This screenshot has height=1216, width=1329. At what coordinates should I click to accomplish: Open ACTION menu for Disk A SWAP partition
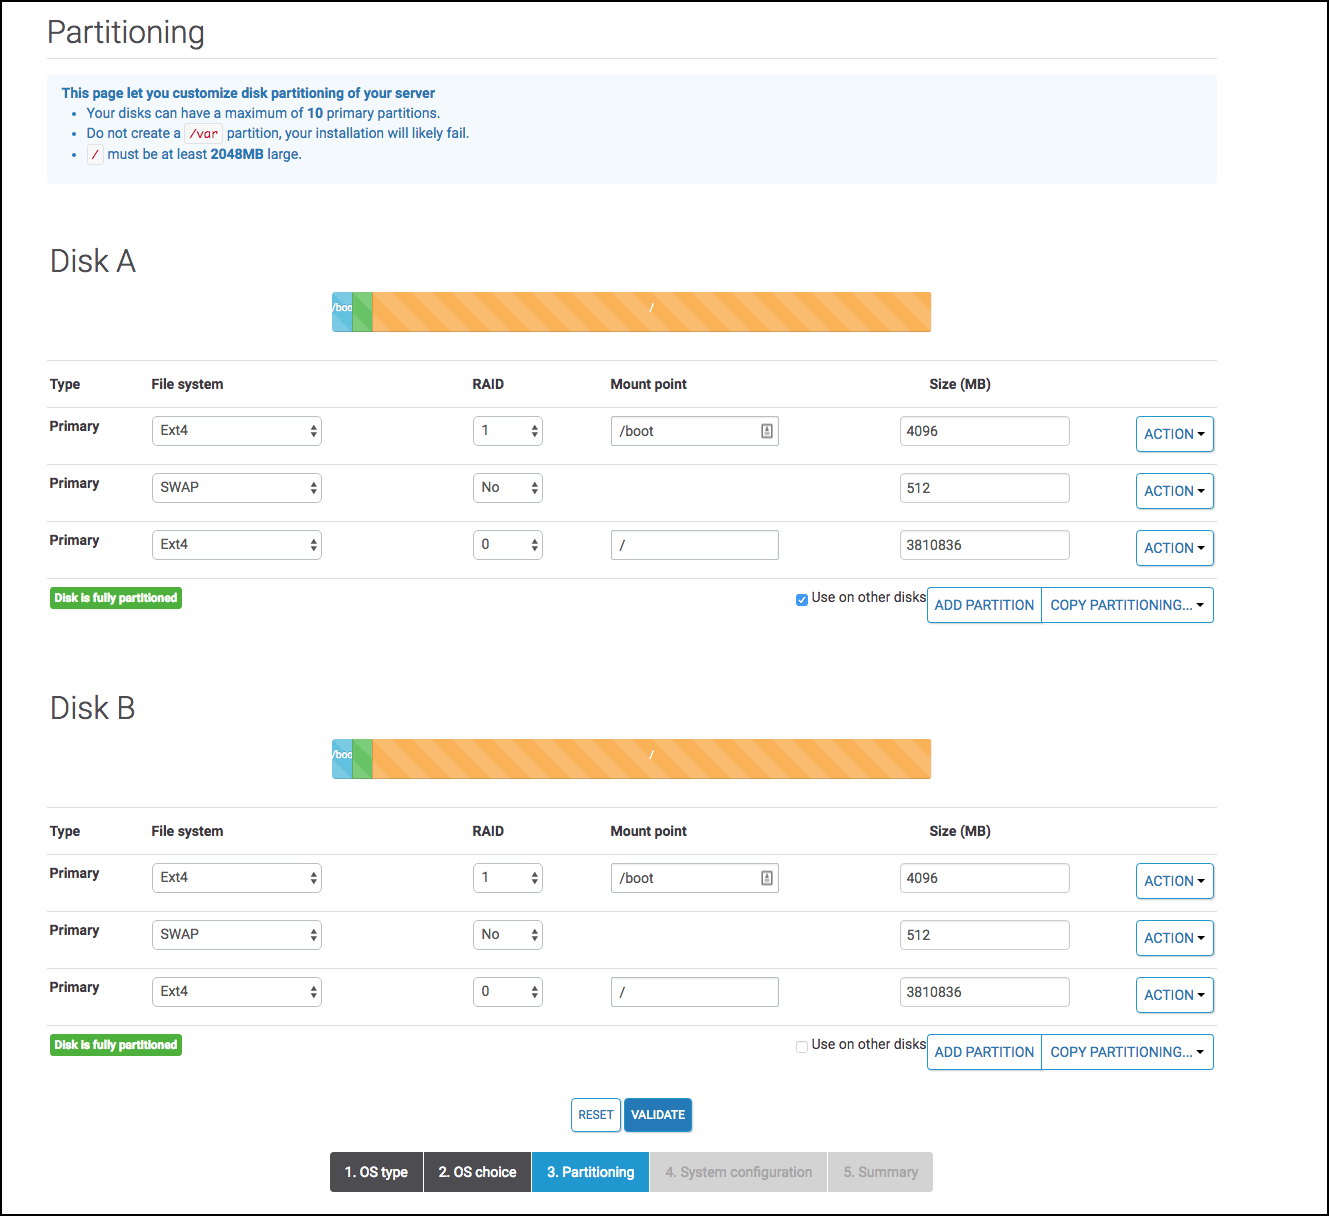pyautogui.click(x=1174, y=490)
